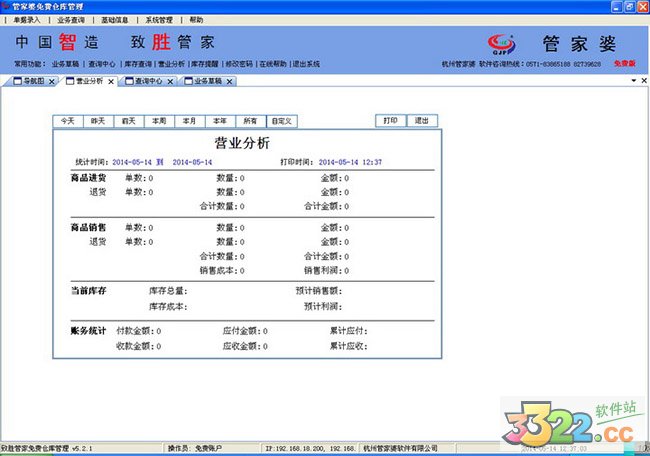
Task: Click the 当前库存 section heading
Action: 88,291
